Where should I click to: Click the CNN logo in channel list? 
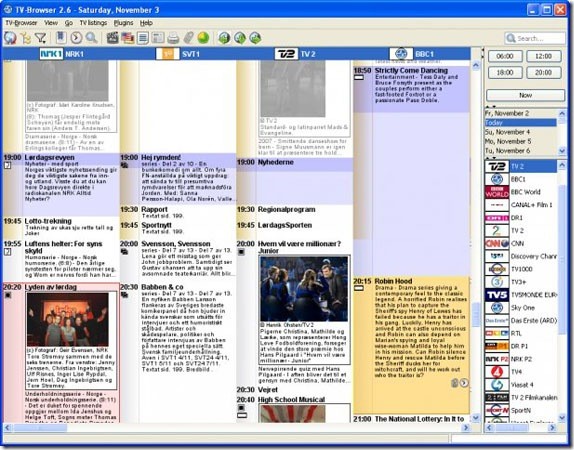tap(497, 243)
